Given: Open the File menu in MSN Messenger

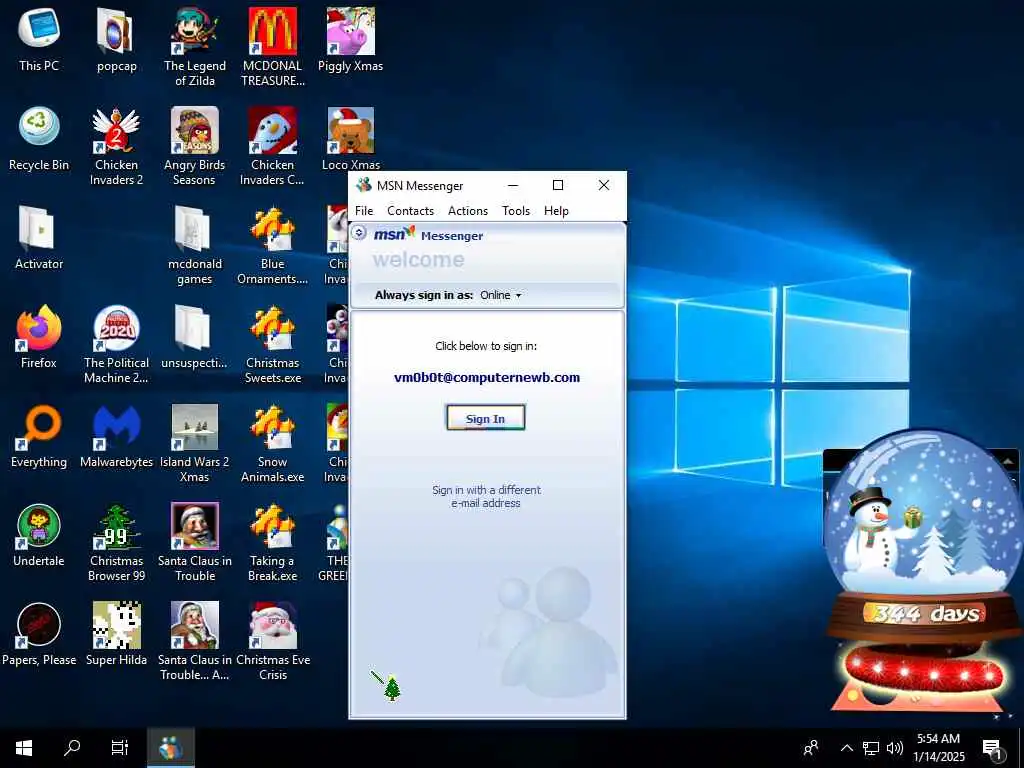Looking at the screenshot, I should pyautogui.click(x=364, y=211).
